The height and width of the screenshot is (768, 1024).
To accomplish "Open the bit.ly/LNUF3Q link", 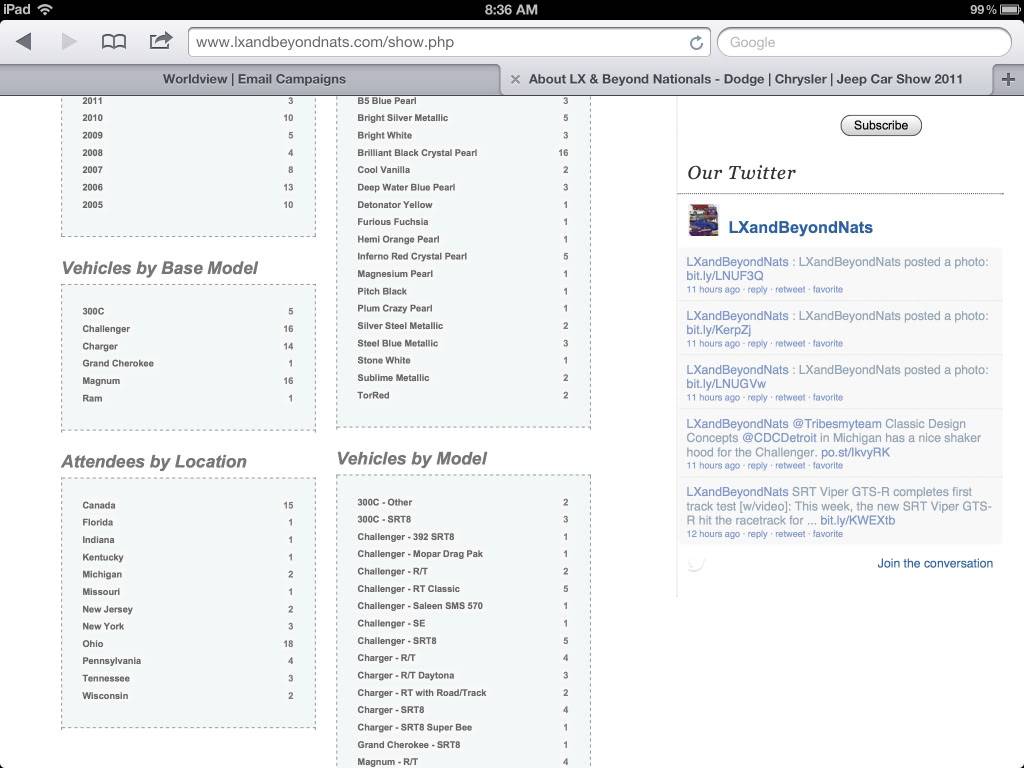I will 725,276.
